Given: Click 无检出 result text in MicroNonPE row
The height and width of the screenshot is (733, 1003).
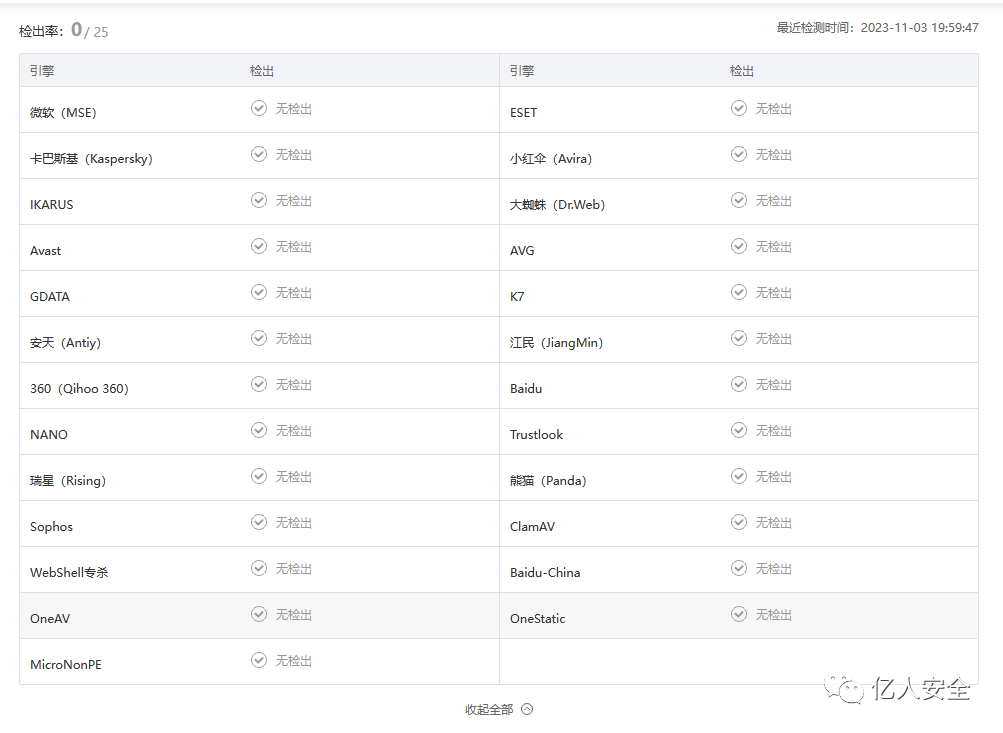Looking at the screenshot, I should click(x=294, y=661).
